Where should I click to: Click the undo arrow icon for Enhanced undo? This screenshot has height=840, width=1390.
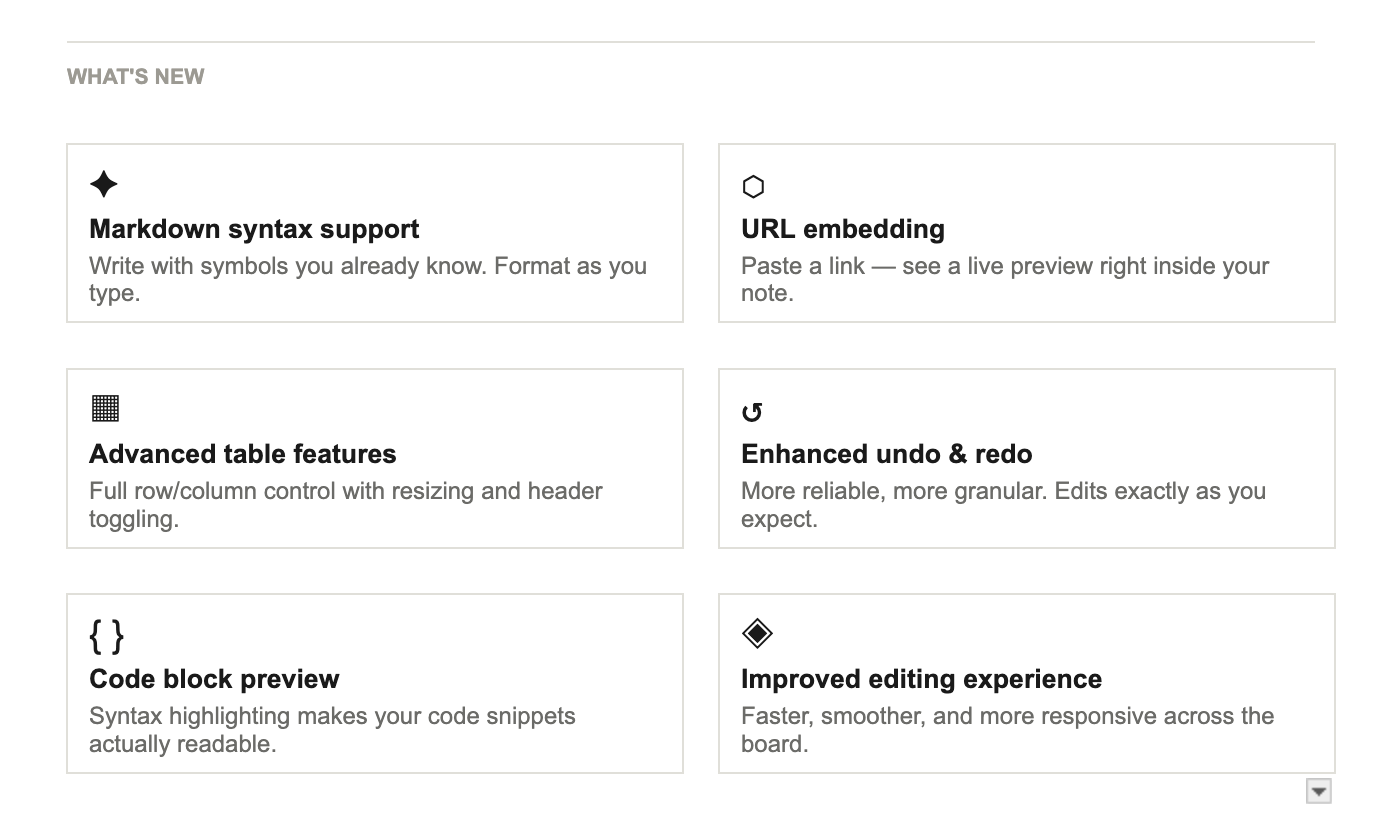tap(752, 412)
